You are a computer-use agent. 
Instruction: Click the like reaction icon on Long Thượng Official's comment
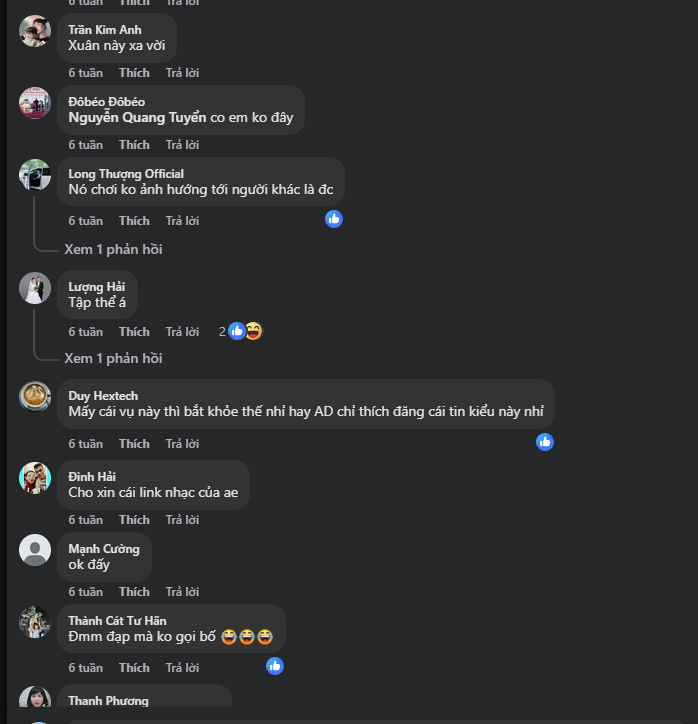[x=334, y=218]
